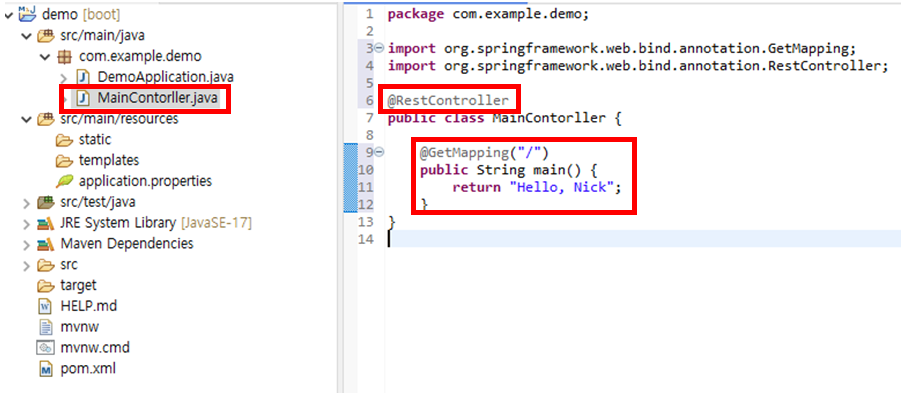Open DemoApplication.java from the tree
This screenshot has height=394, width=905.
pos(166,77)
